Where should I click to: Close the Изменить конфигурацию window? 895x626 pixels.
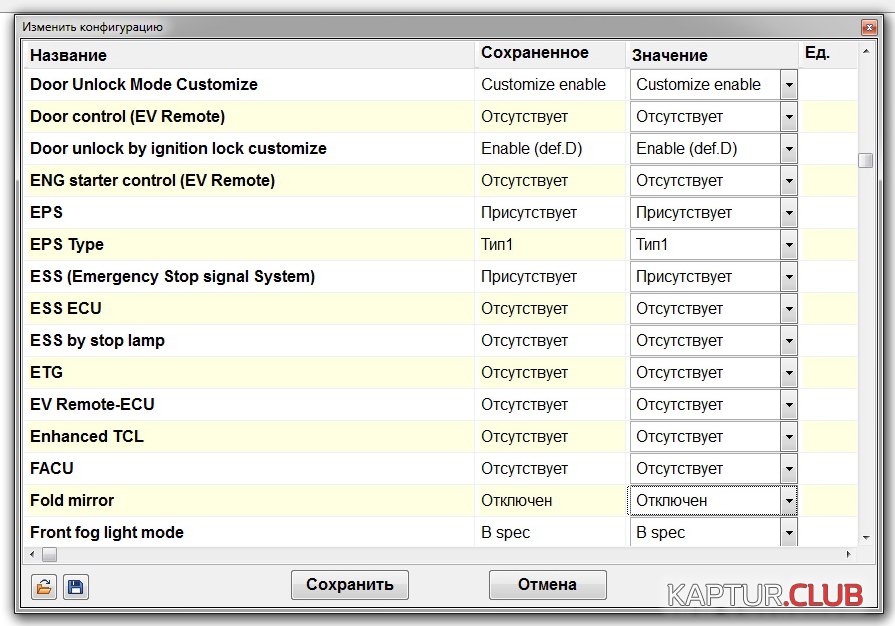[x=867, y=27]
